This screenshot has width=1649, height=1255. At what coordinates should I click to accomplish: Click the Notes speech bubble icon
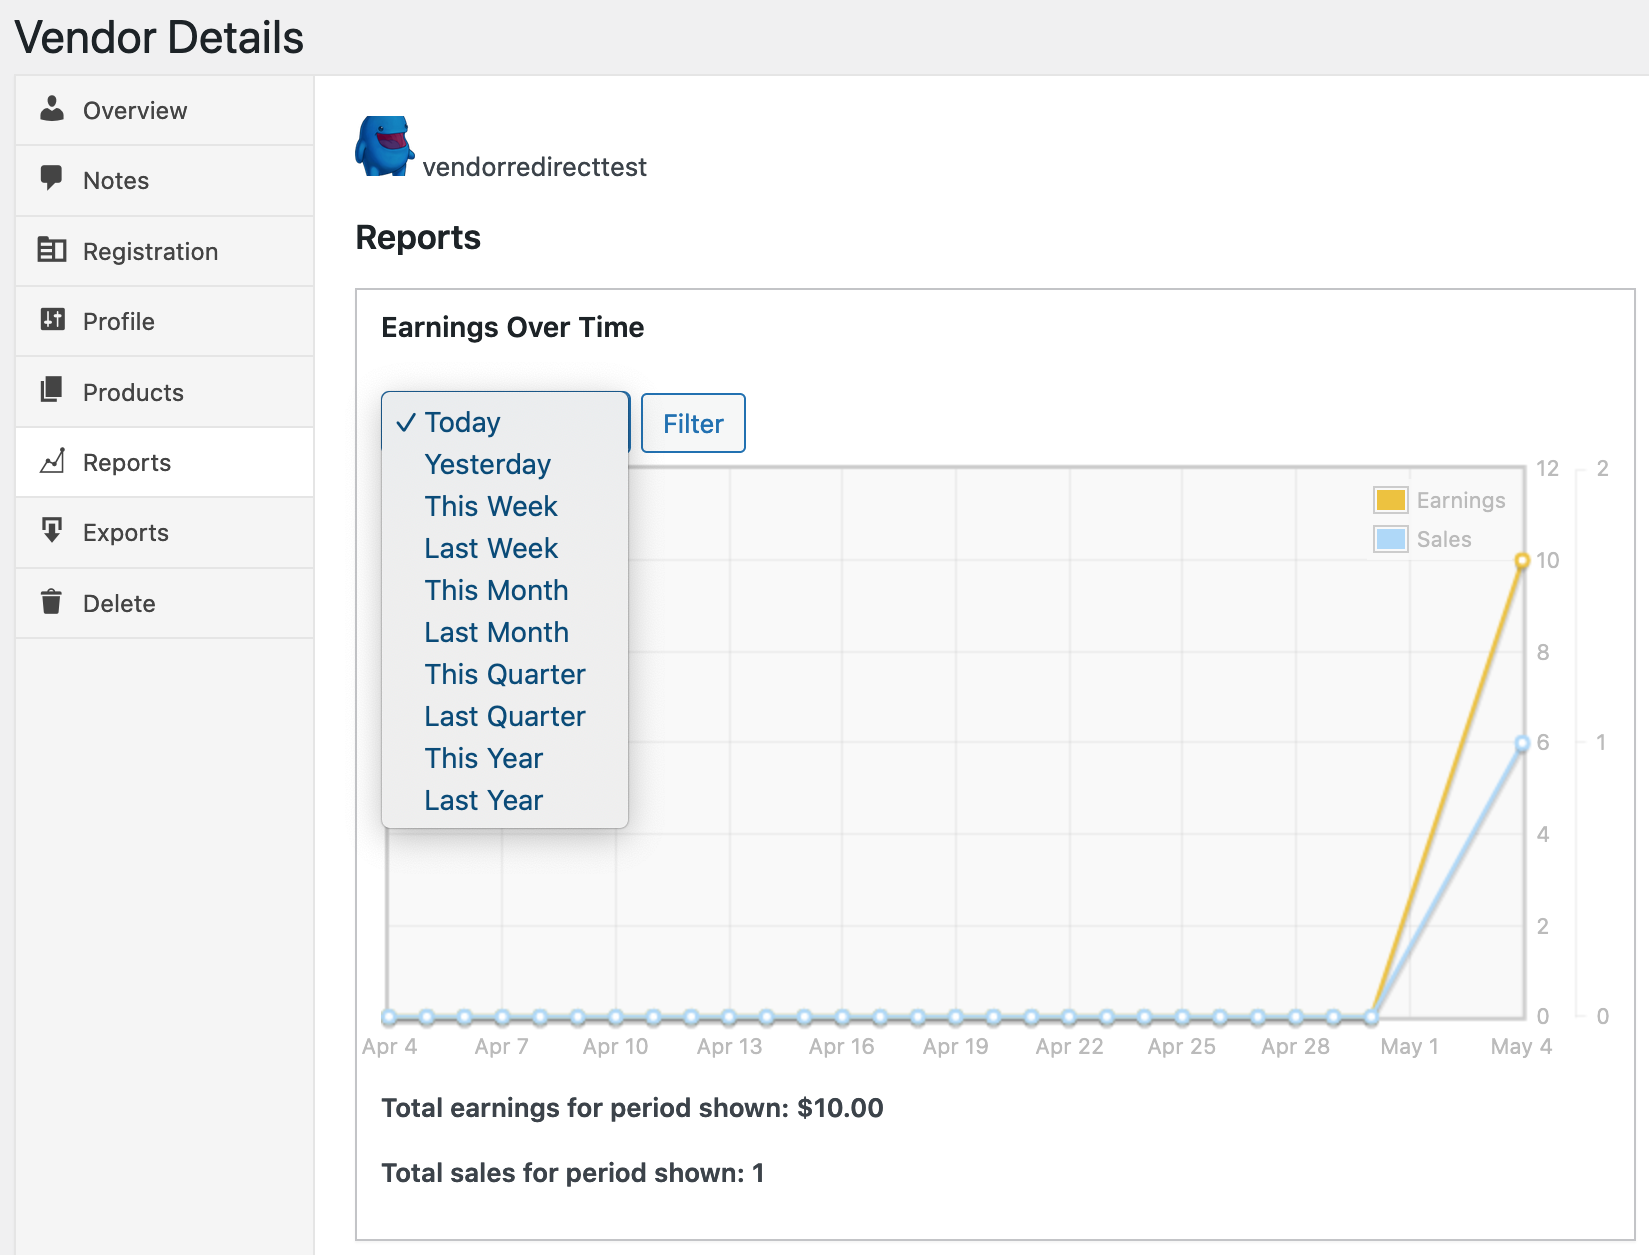pyautogui.click(x=52, y=179)
